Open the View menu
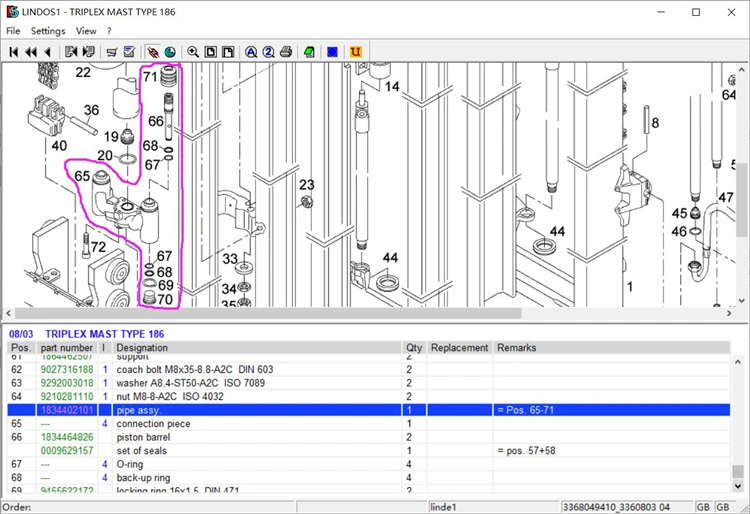The image size is (750, 514). tap(86, 31)
